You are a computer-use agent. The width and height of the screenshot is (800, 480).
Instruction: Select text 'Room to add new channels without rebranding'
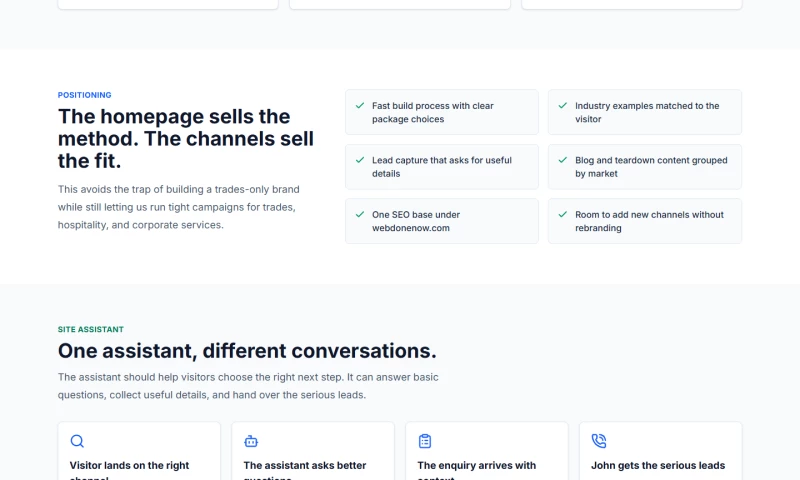[x=649, y=221]
